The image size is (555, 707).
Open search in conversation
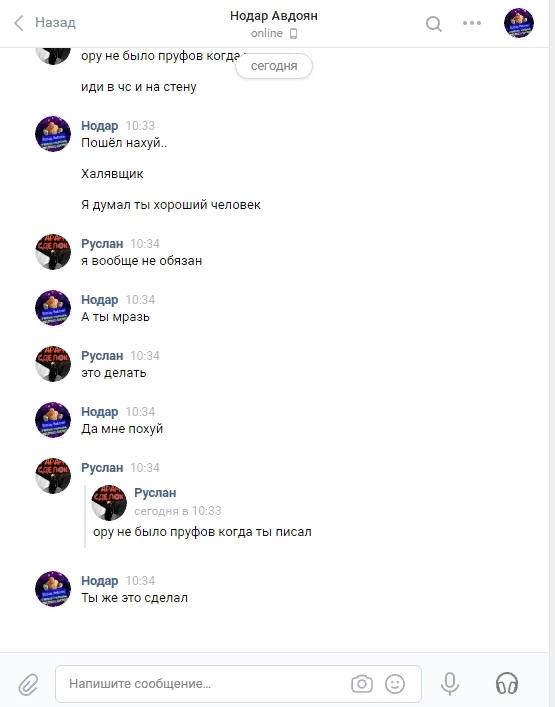pyautogui.click(x=434, y=23)
